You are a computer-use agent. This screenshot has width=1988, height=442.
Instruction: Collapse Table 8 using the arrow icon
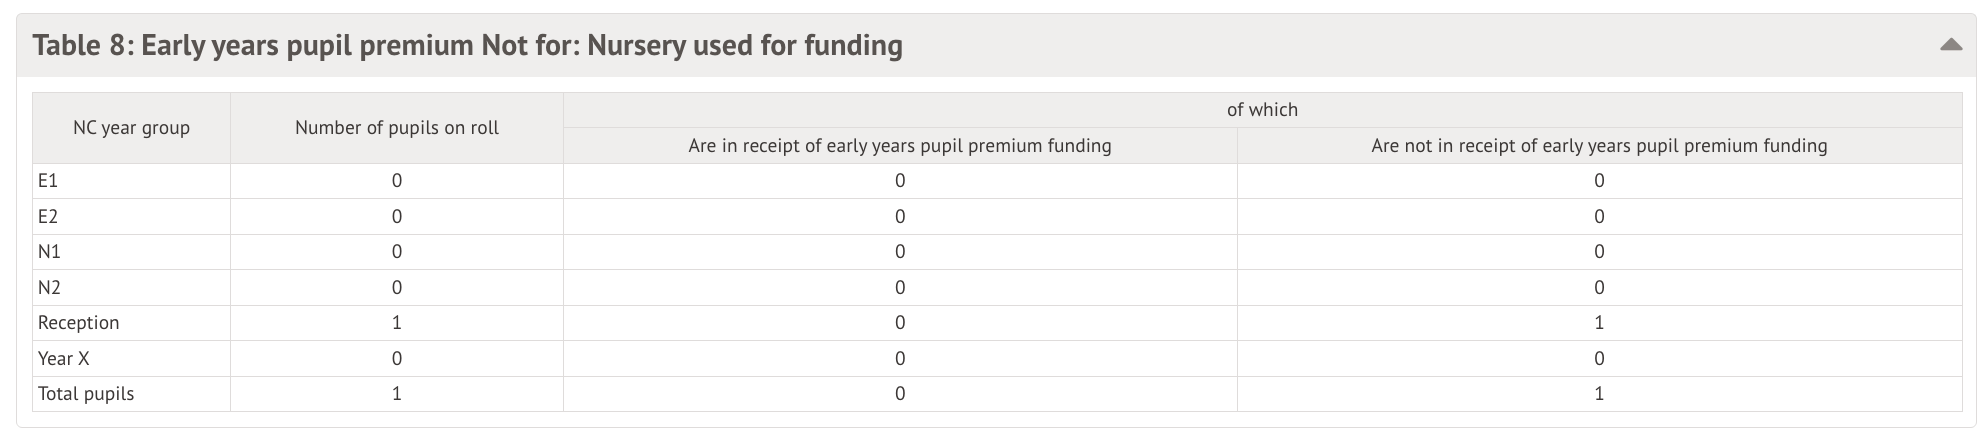click(1950, 45)
